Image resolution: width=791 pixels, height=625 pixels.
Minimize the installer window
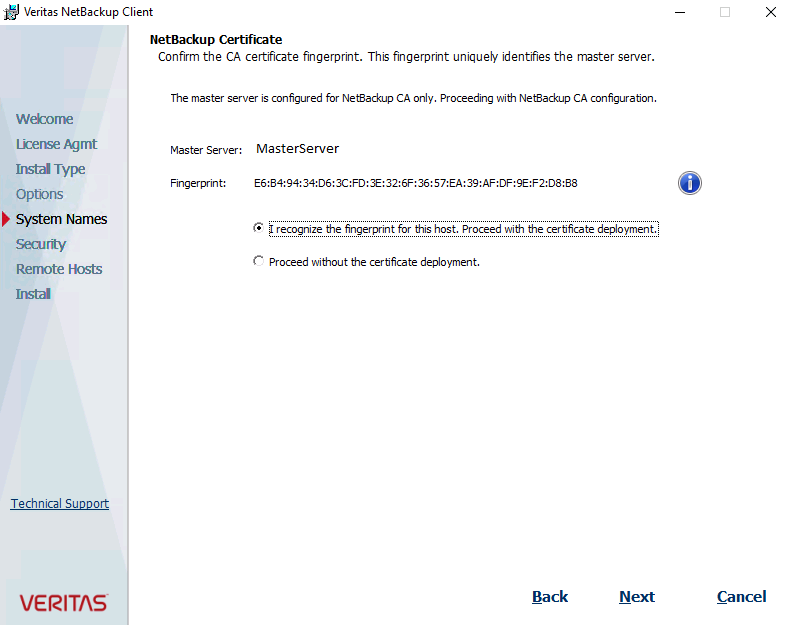[680, 12]
